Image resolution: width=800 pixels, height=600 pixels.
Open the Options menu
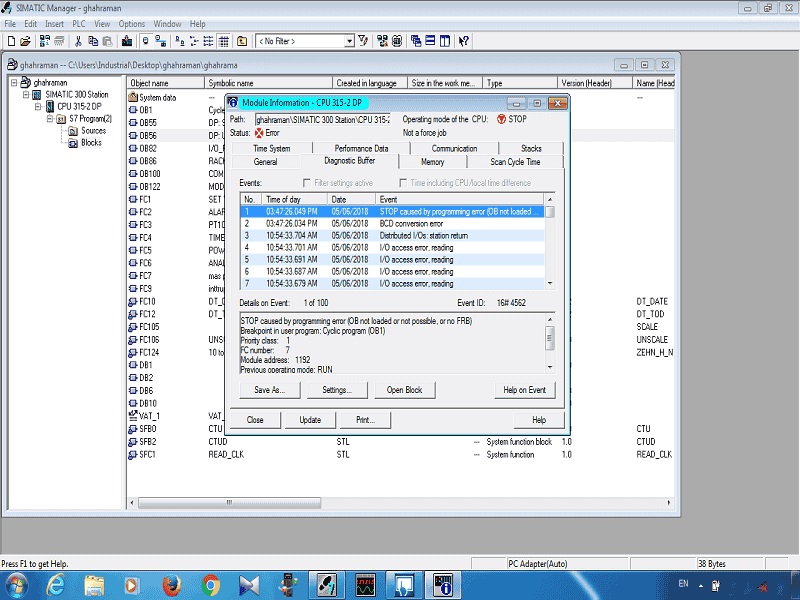(132, 24)
